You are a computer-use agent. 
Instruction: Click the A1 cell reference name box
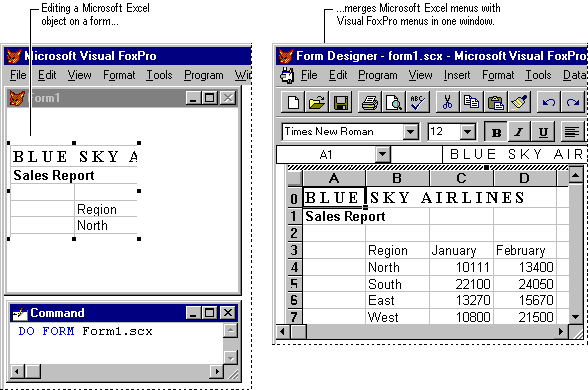[326, 154]
